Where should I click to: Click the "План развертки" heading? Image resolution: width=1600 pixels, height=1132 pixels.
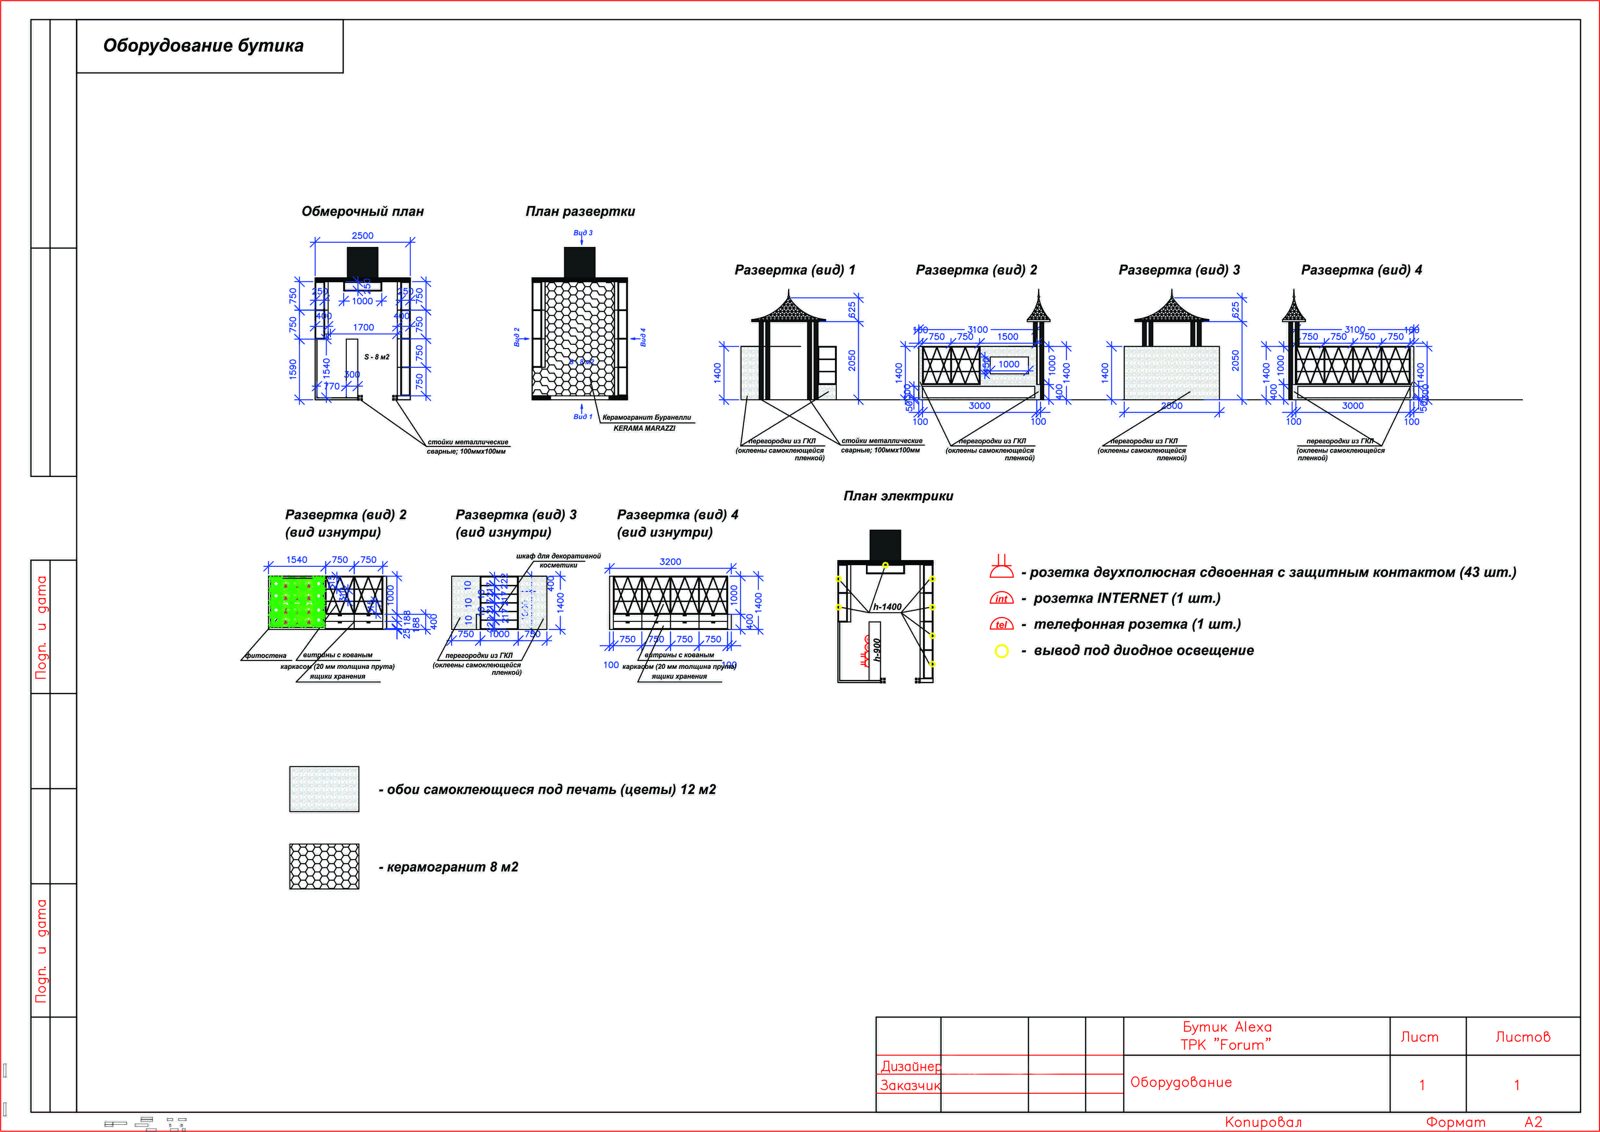coord(580,212)
